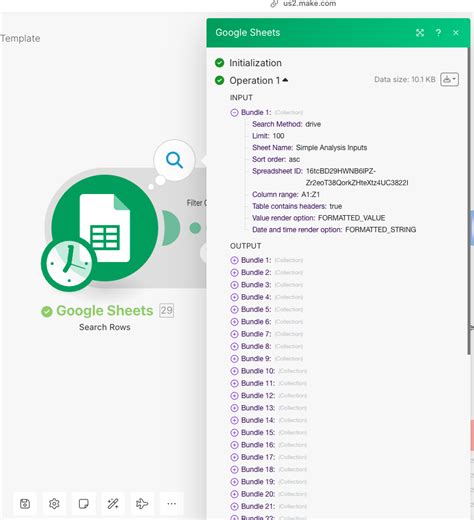The image size is (474, 520).
Task: Expand the Google Sheets panel to fullscreen
Action: pyautogui.click(x=420, y=33)
